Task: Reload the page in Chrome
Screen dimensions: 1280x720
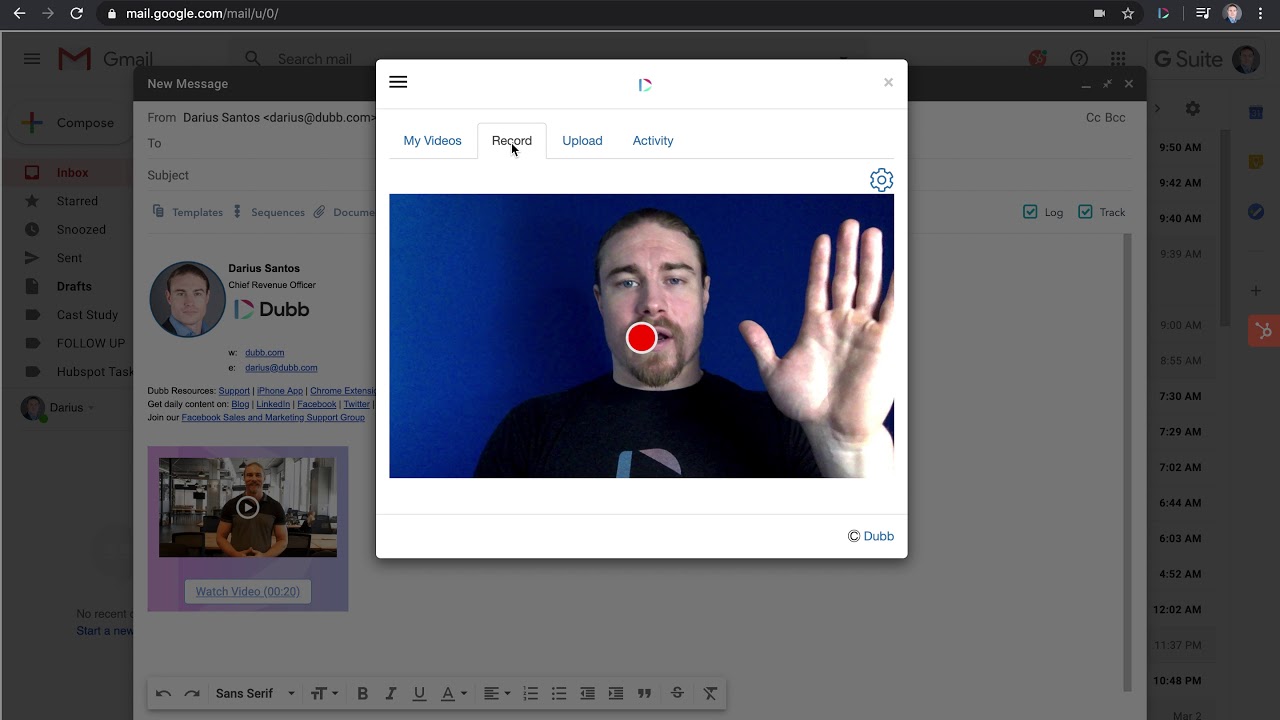Action: [x=77, y=14]
